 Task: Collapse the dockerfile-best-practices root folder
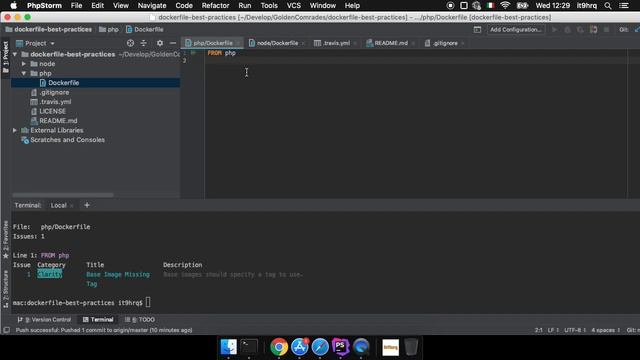15,54
